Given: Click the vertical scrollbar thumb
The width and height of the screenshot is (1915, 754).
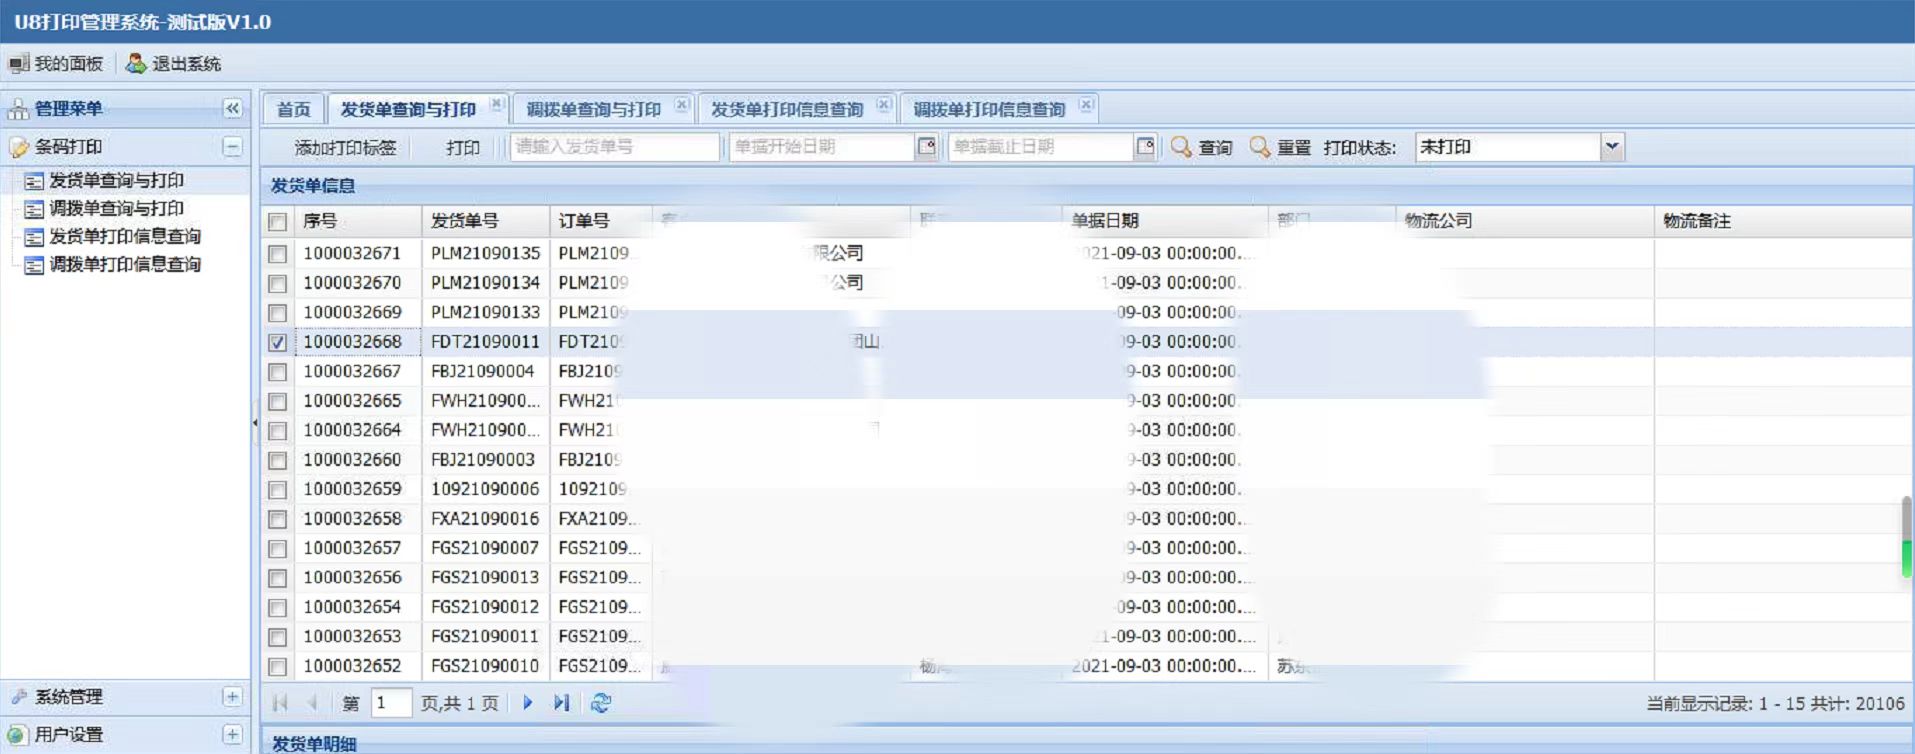Looking at the screenshot, I should pos(1907,538).
